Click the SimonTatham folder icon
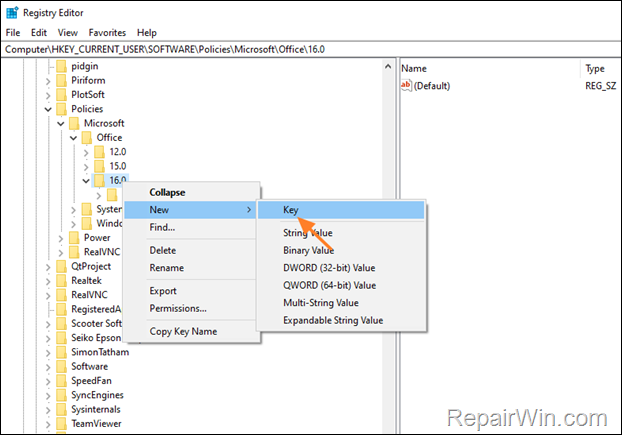 point(61,352)
